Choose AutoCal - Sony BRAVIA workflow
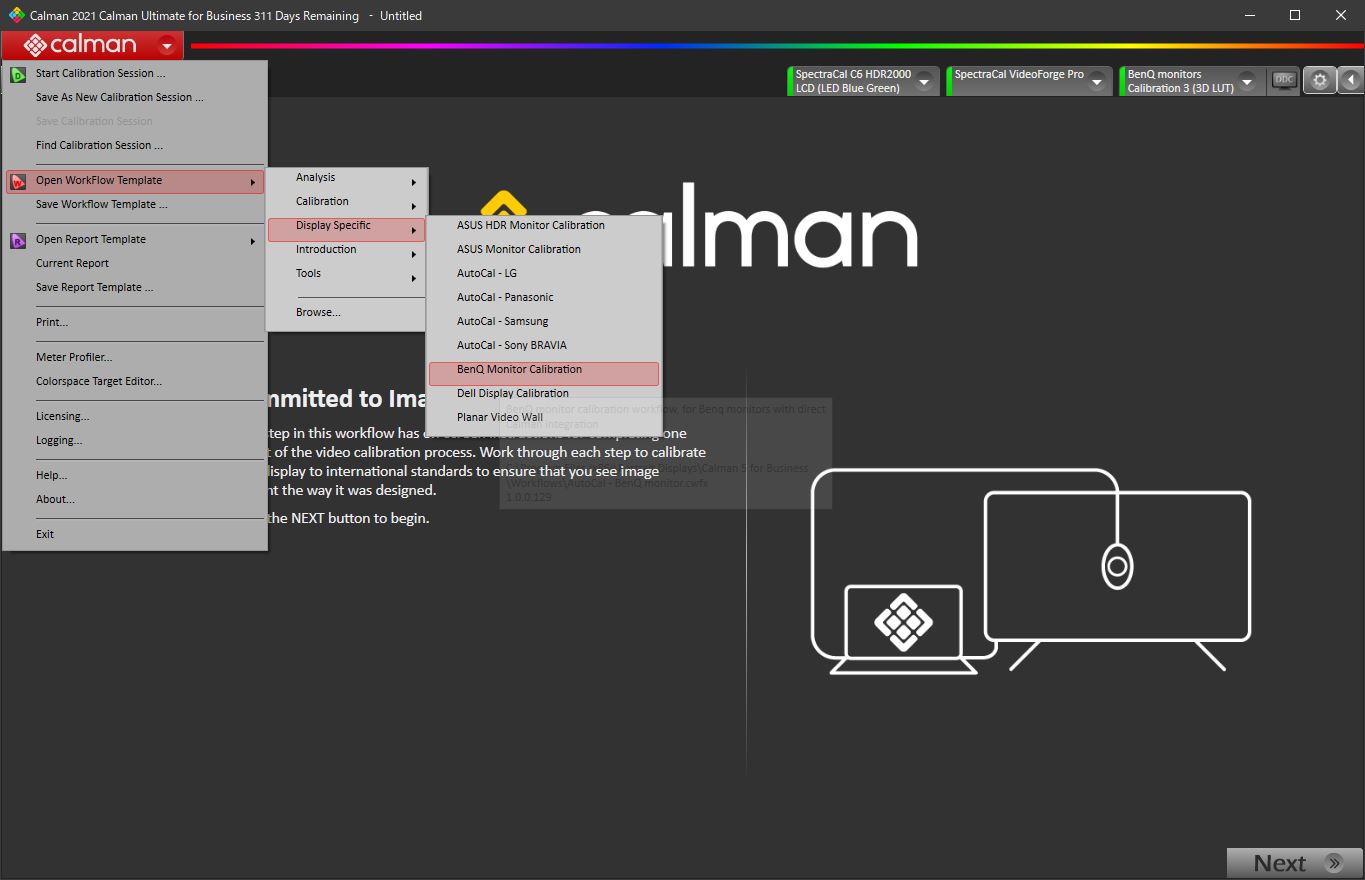 [x=544, y=345]
